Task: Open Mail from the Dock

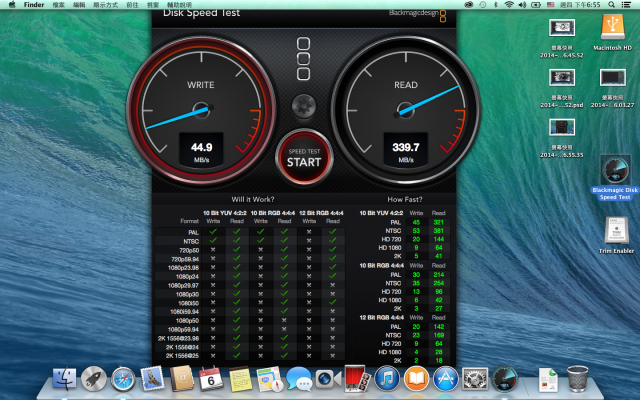Action: (152, 378)
